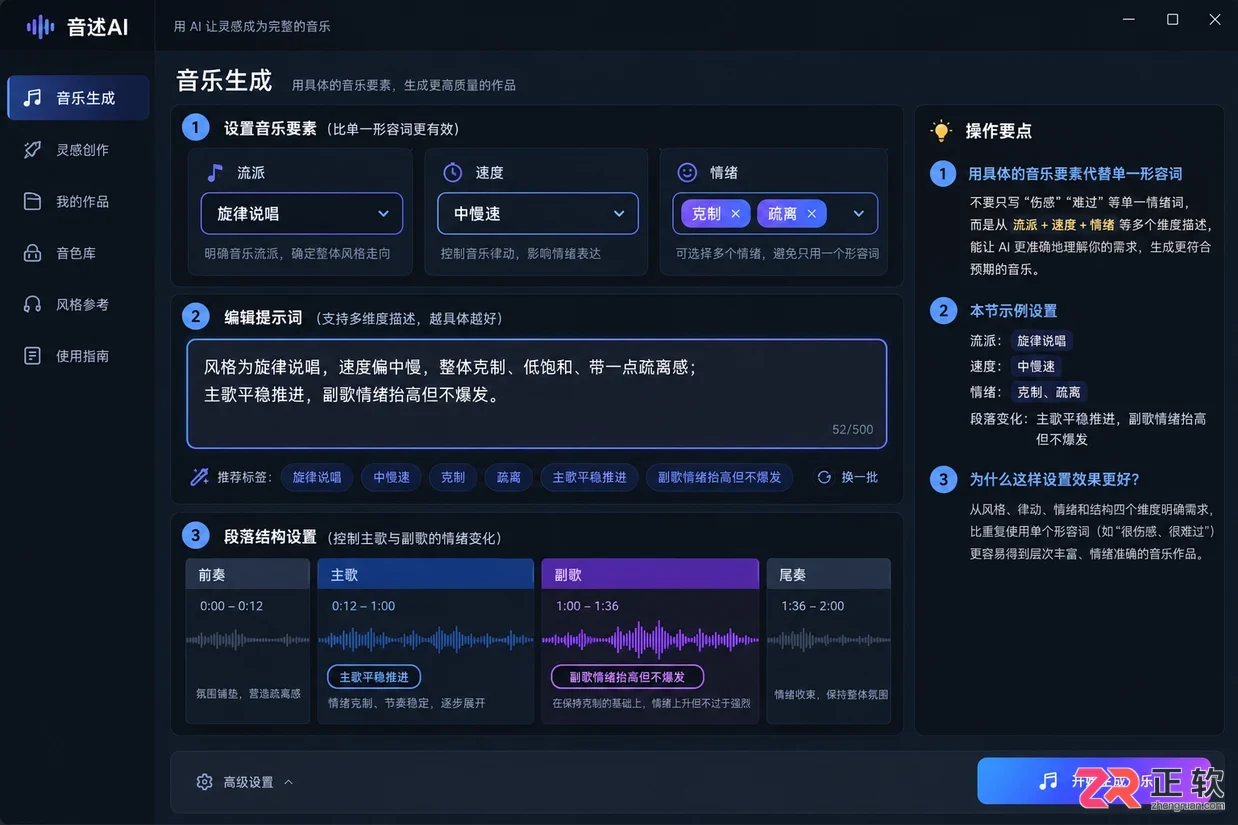Add the recommended tag 主歌平稳推进
This screenshot has height=825, width=1238.
tap(589, 477)
